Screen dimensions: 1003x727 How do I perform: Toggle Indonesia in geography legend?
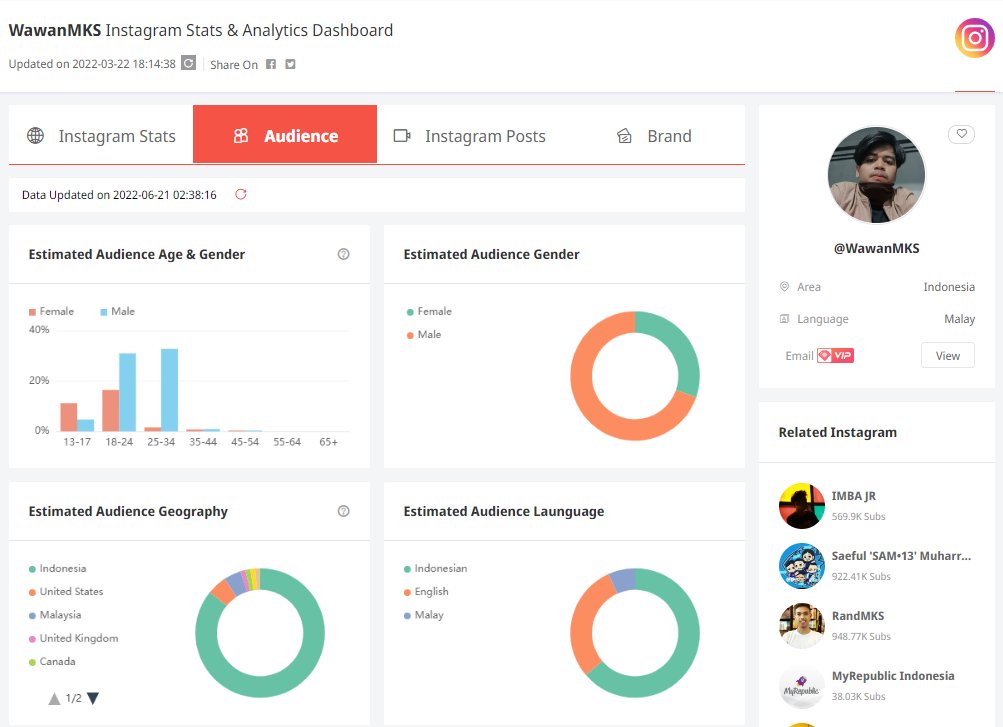[57, 568]
